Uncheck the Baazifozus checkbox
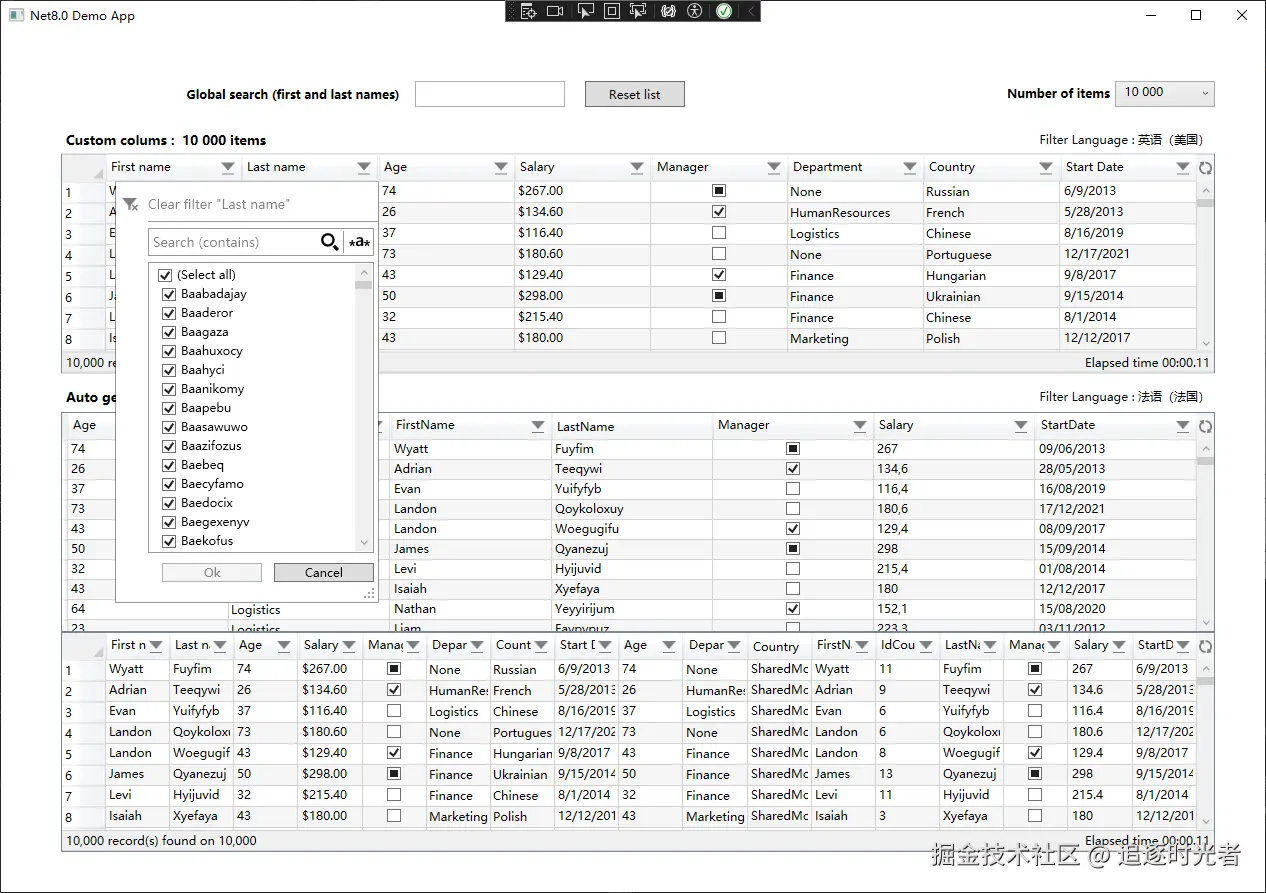Image resolution: width=1266 pixels, height=893 pixels. coord(169,446)
